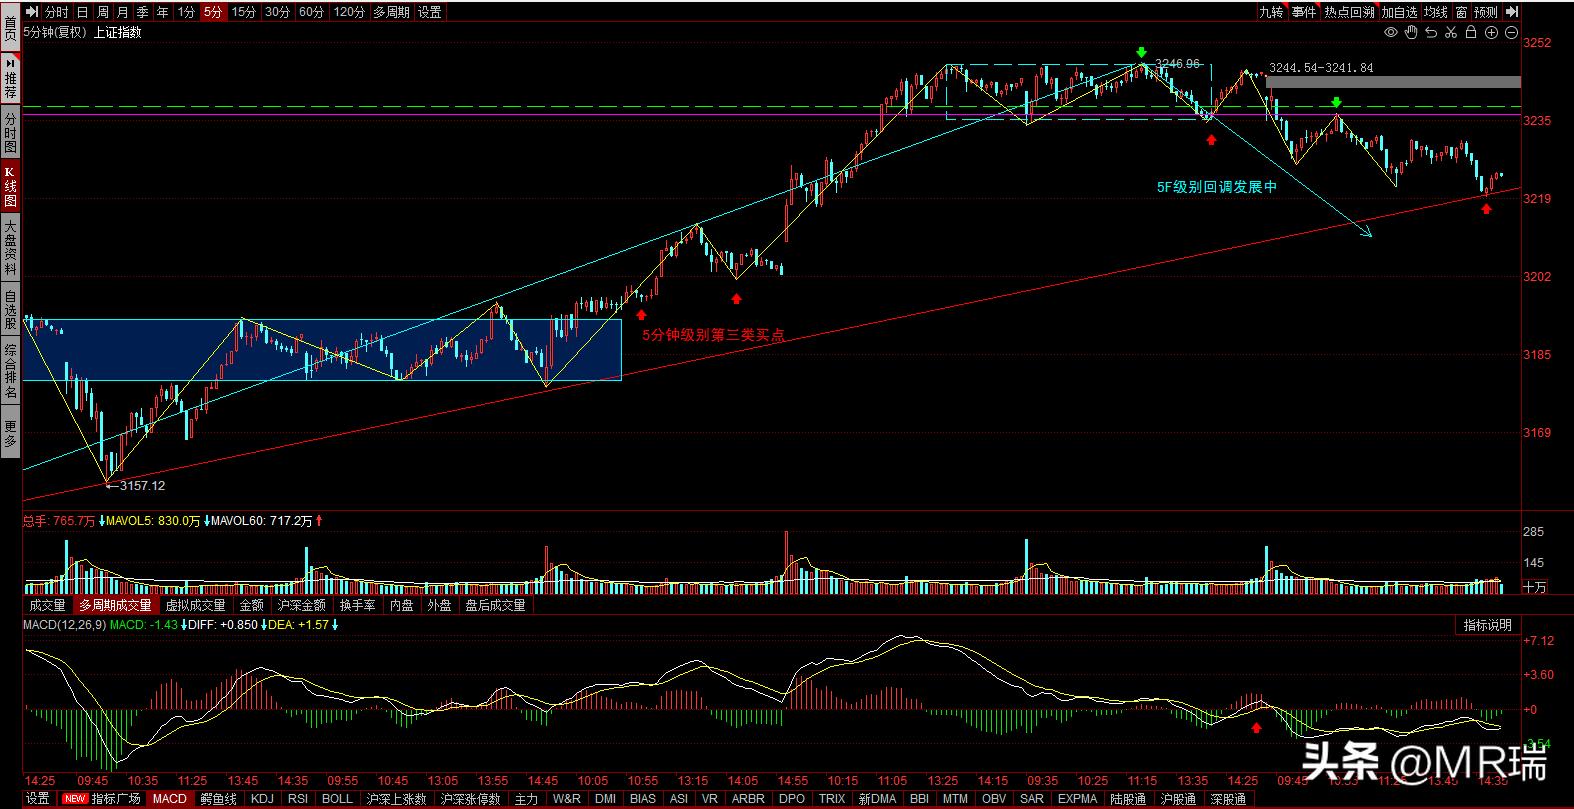
Task: Go to 首页 in the left sidebar
Action: tap(10, 27)
